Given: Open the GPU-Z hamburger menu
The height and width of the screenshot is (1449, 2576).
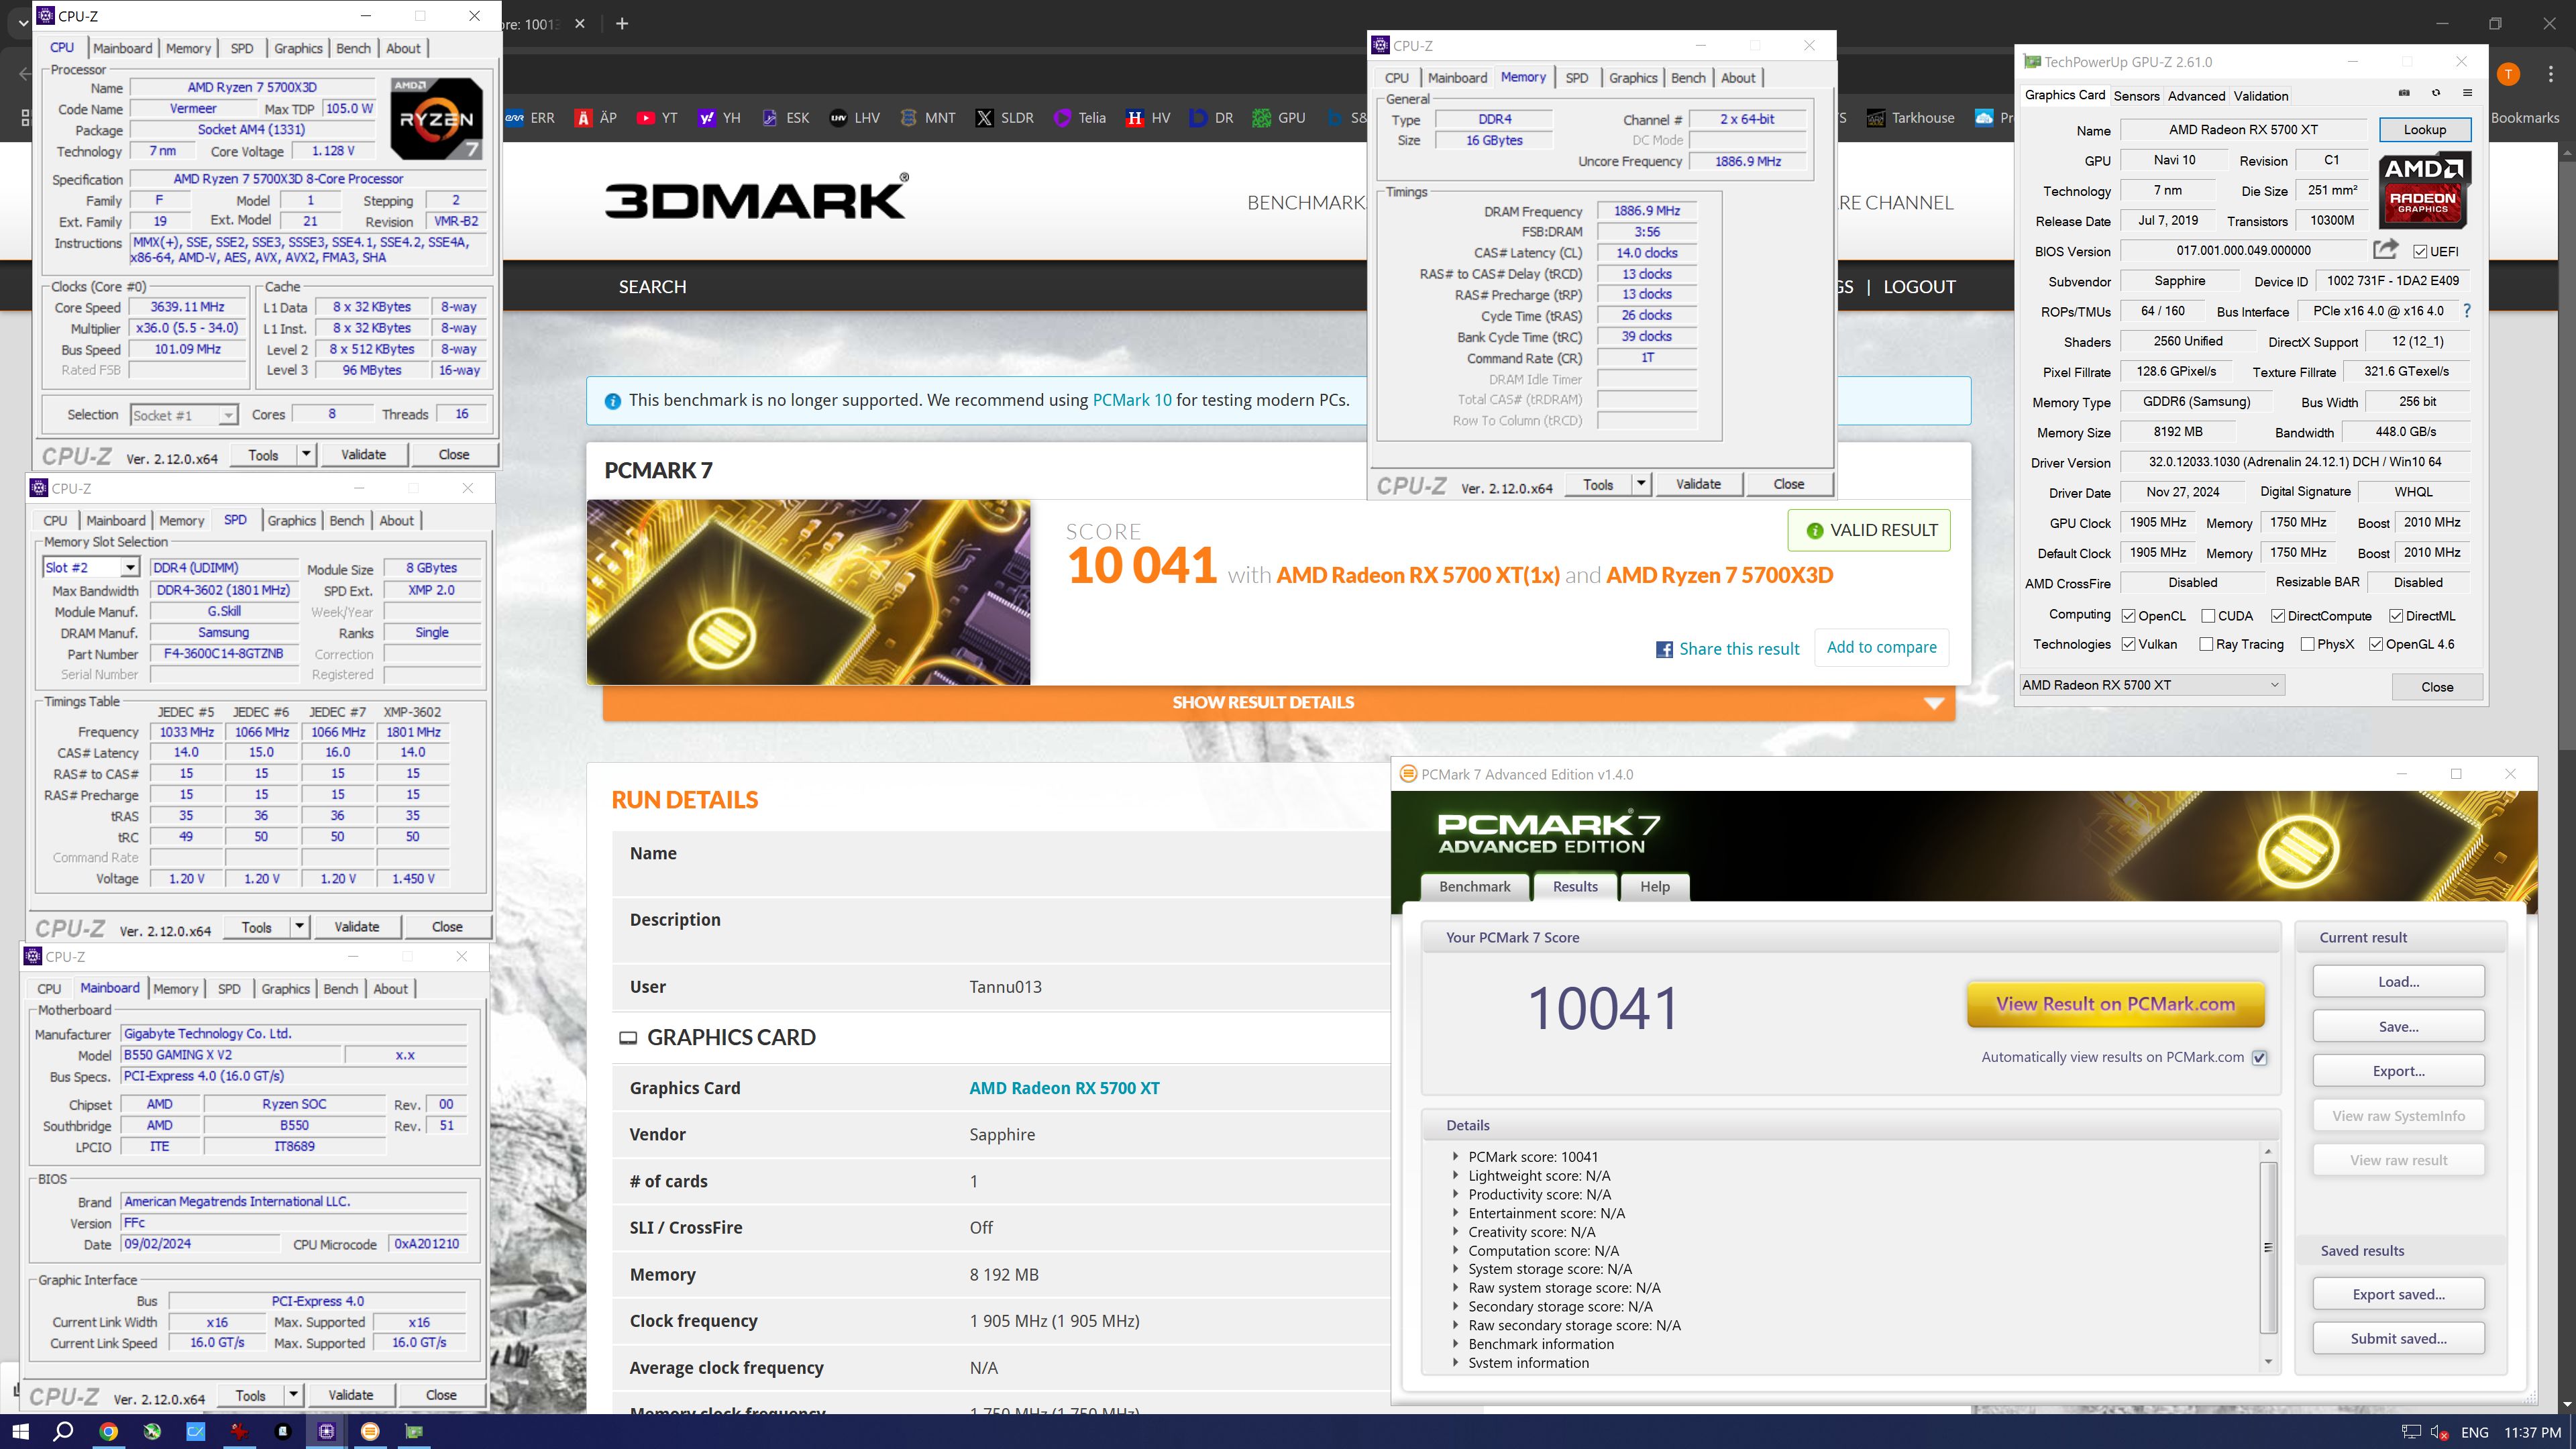Looking at the screenshot, I should (x=2467, y=93).
